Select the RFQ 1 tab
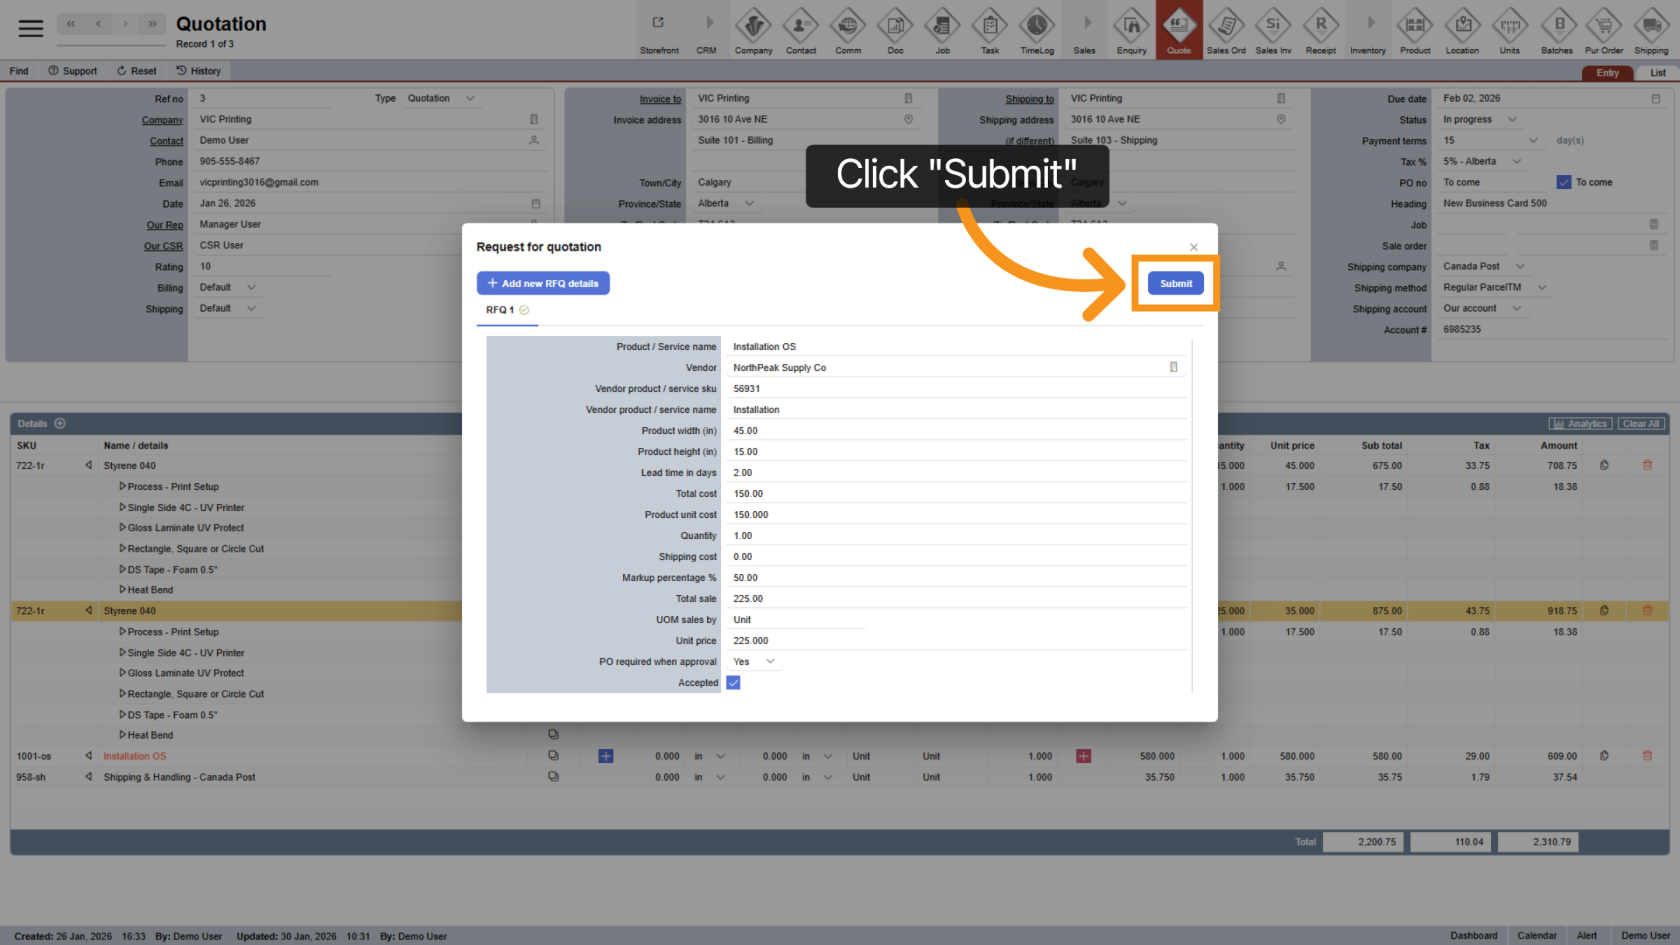Image resolution: width=1680 pixels, height=945 pixels. 500,310
